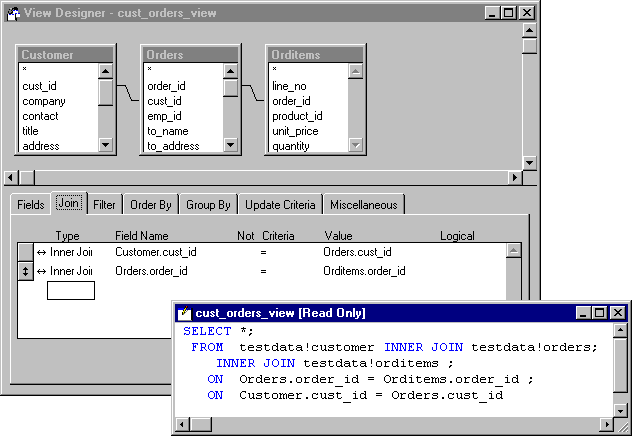The height and width of the screenshot is (436, 632).
Task: Click the cust_orders_view window title icon
Action: coord(184,313)
